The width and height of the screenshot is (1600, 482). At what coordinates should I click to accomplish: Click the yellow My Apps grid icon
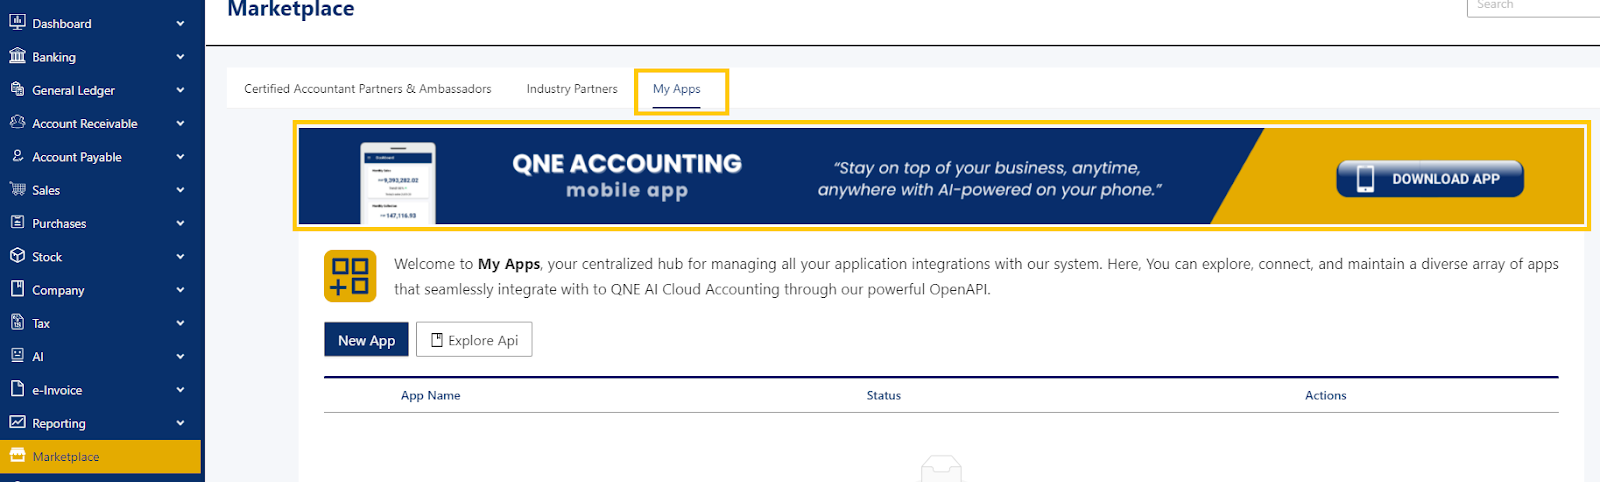coord(350,276)
